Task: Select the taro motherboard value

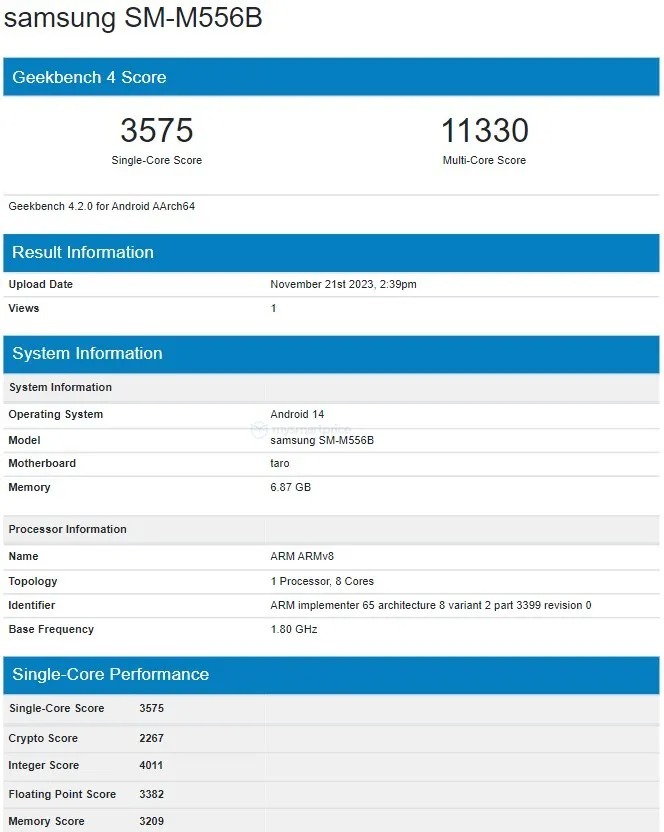Action: (x=280, y=463)
